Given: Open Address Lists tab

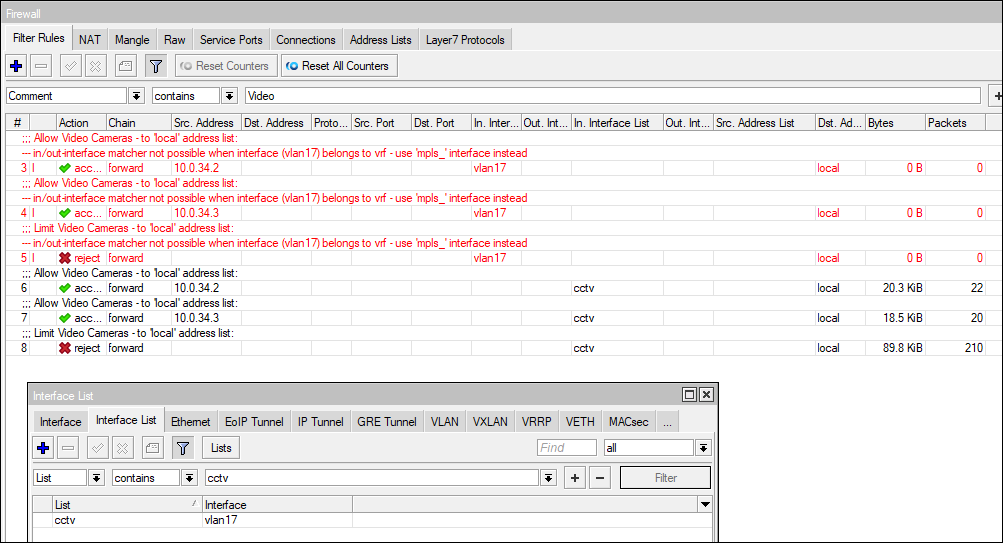Looking at the screenshot, I should (381, 40).
